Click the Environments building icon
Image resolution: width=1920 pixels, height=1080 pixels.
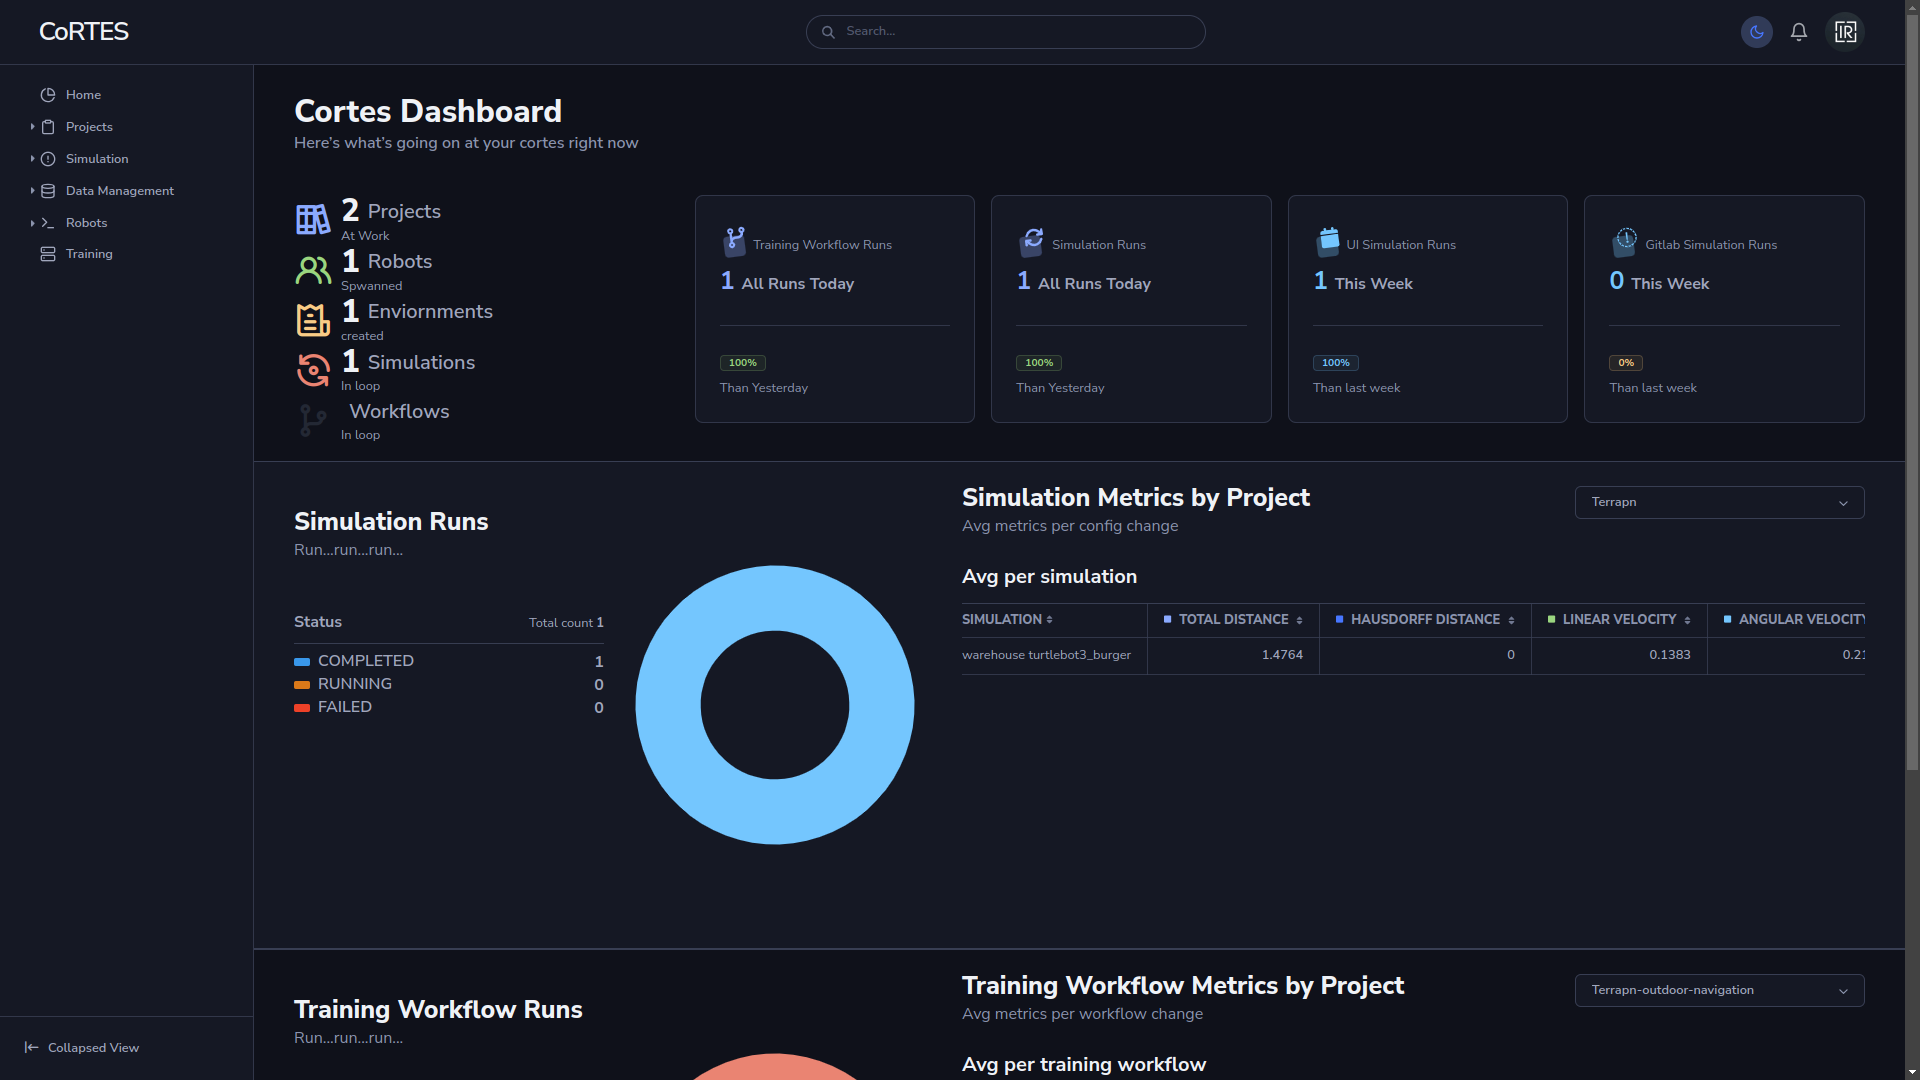pos(313,320)
